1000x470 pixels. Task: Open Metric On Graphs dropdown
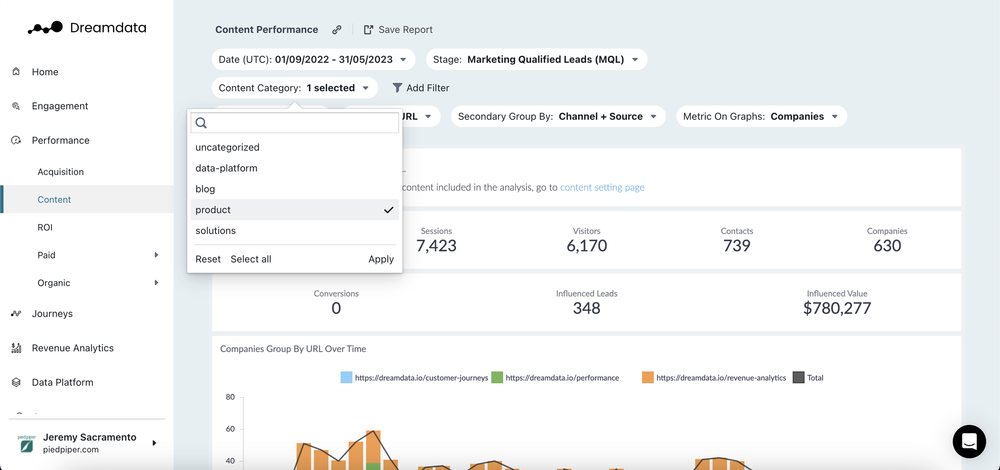pyautogui.click(x=761, y=116)
